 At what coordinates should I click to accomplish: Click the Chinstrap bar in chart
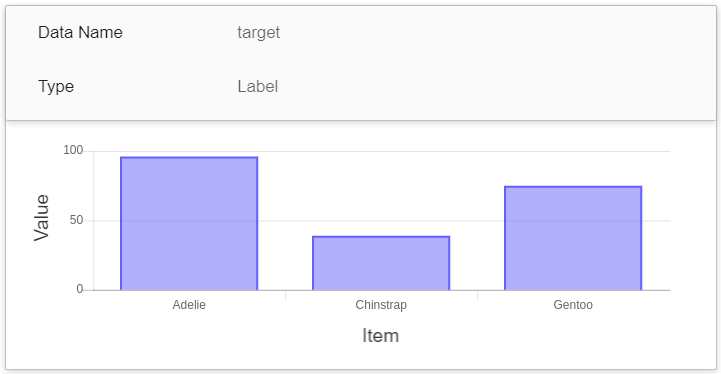click(x=381, y=263)
